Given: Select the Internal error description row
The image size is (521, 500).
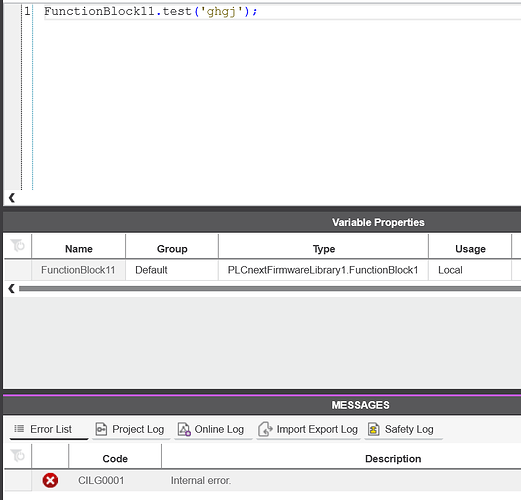Looking at the screenshot, I should 263,480.
